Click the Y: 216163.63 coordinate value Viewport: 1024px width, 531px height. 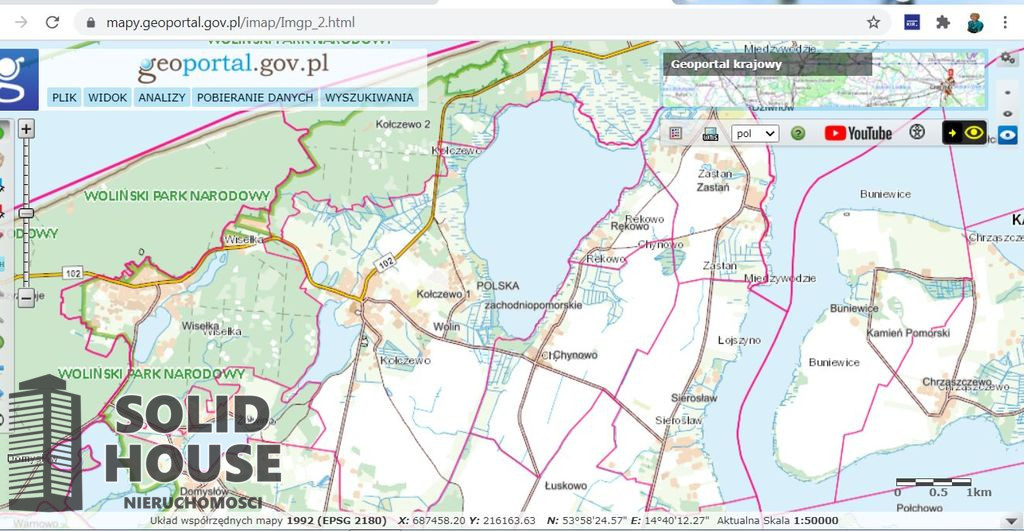[502, 521]
